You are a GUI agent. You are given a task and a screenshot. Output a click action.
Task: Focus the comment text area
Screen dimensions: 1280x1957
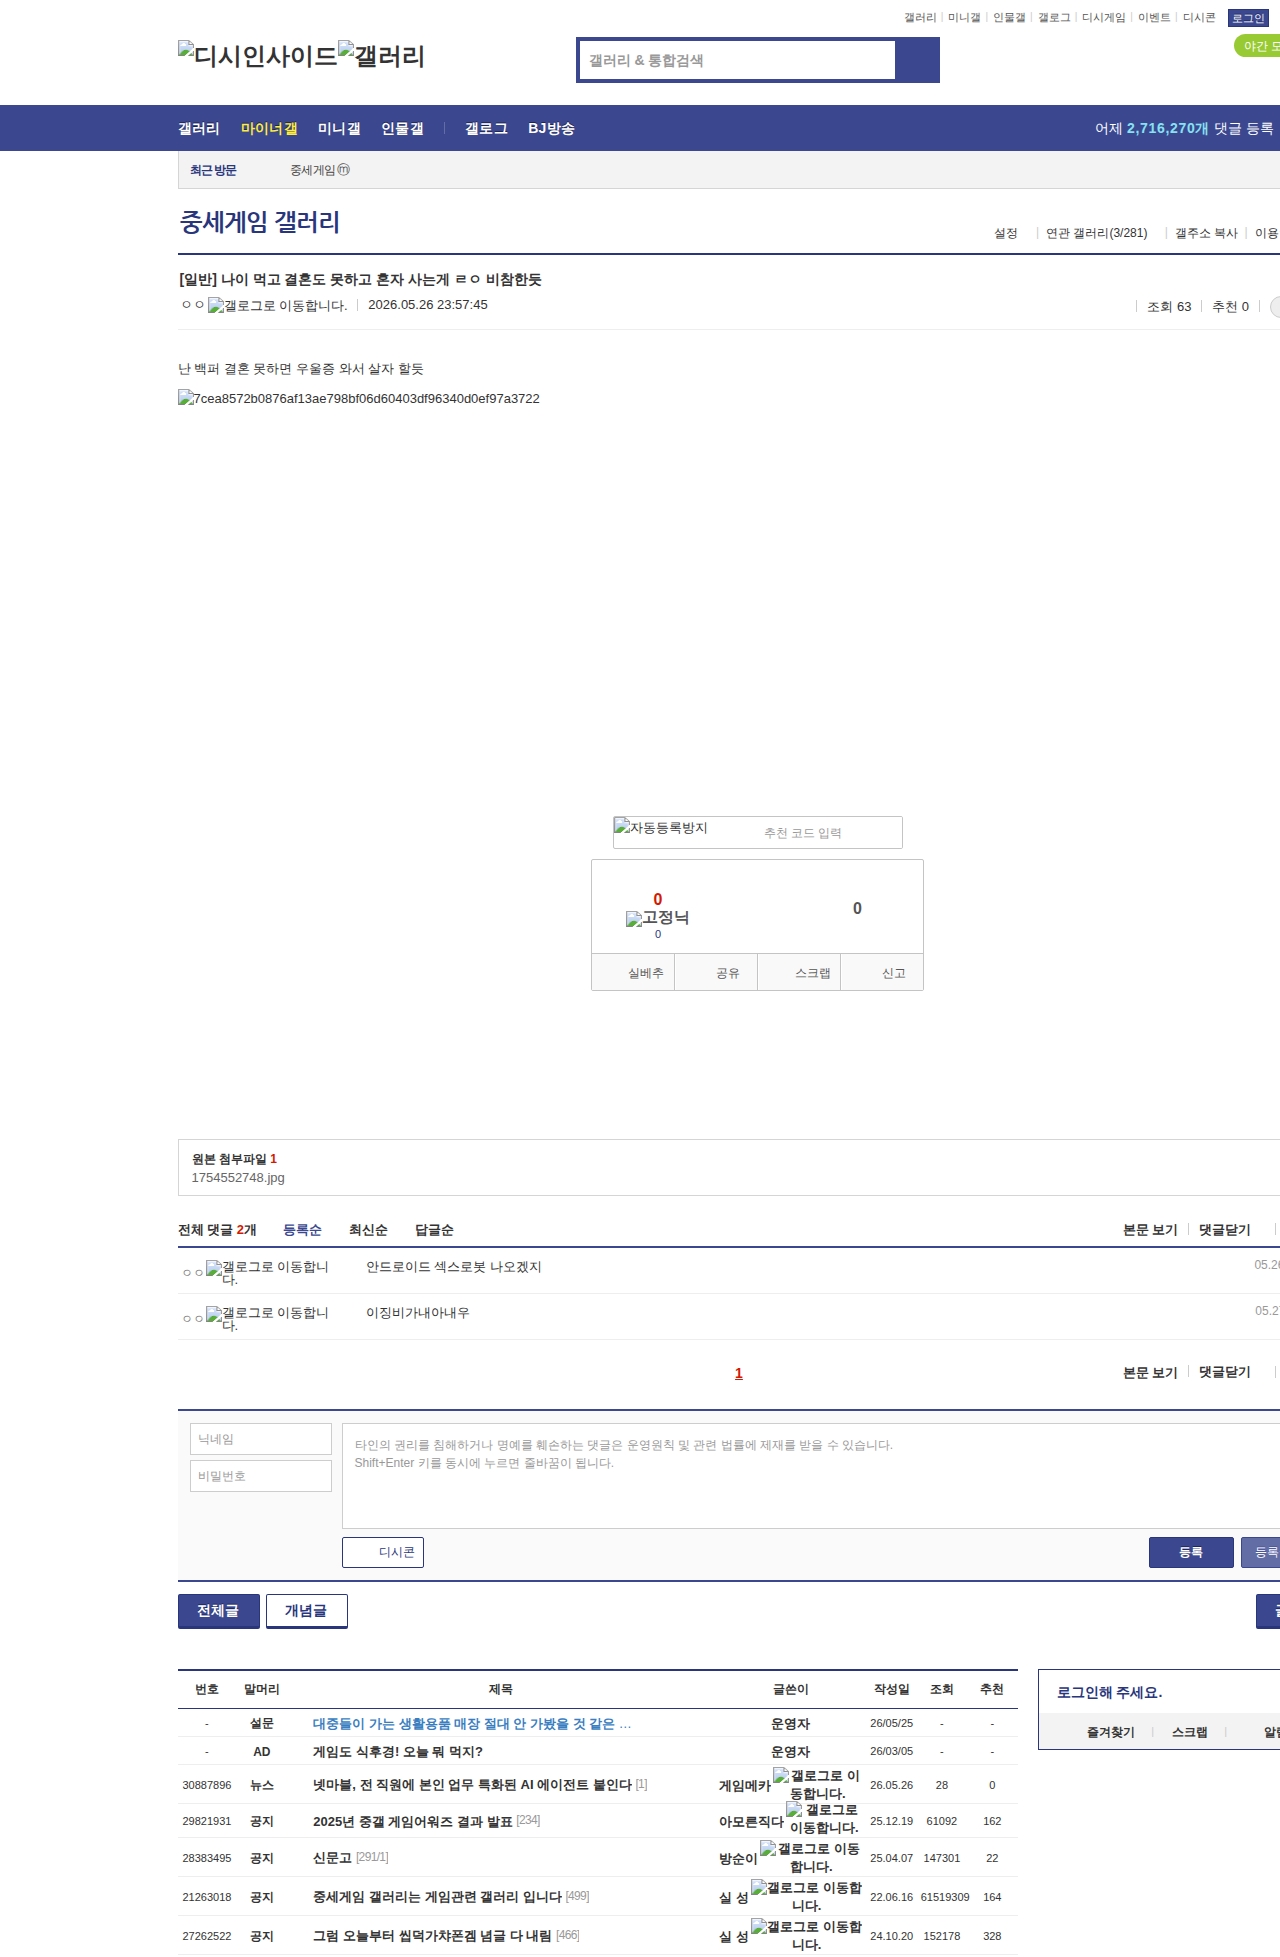(x=811, y=1476)
